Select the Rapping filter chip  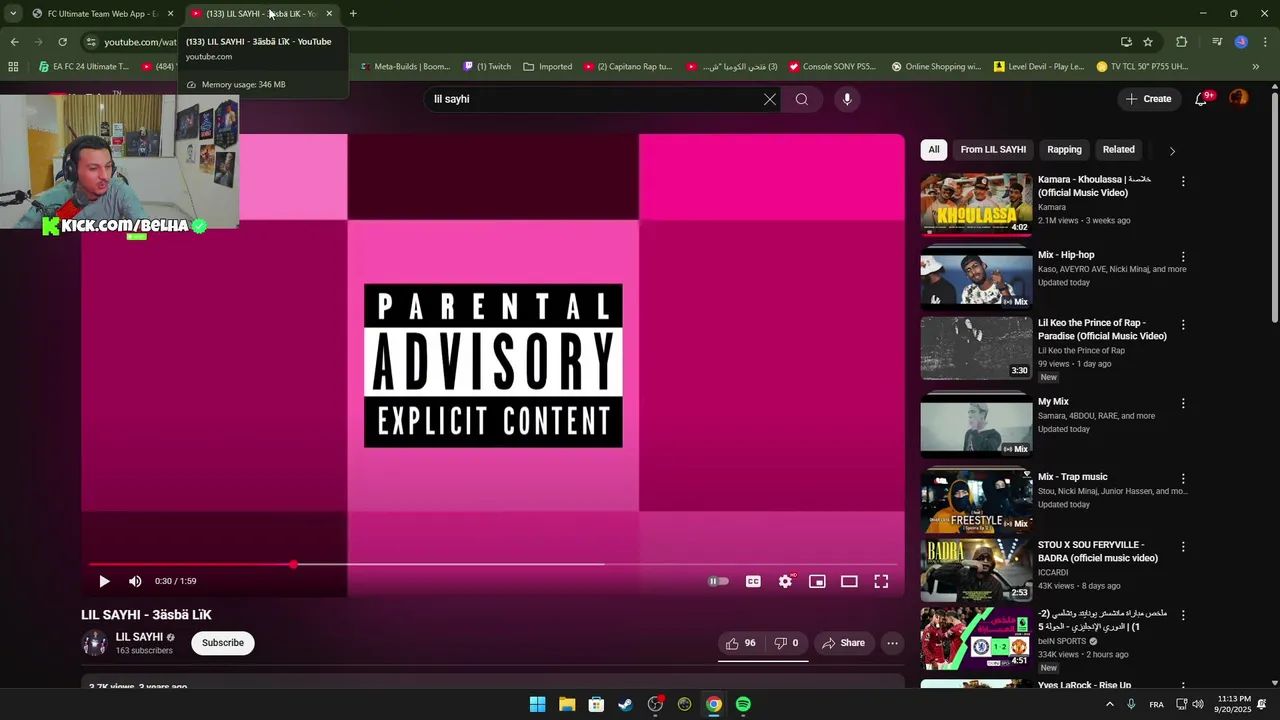tap(1064, 150)
